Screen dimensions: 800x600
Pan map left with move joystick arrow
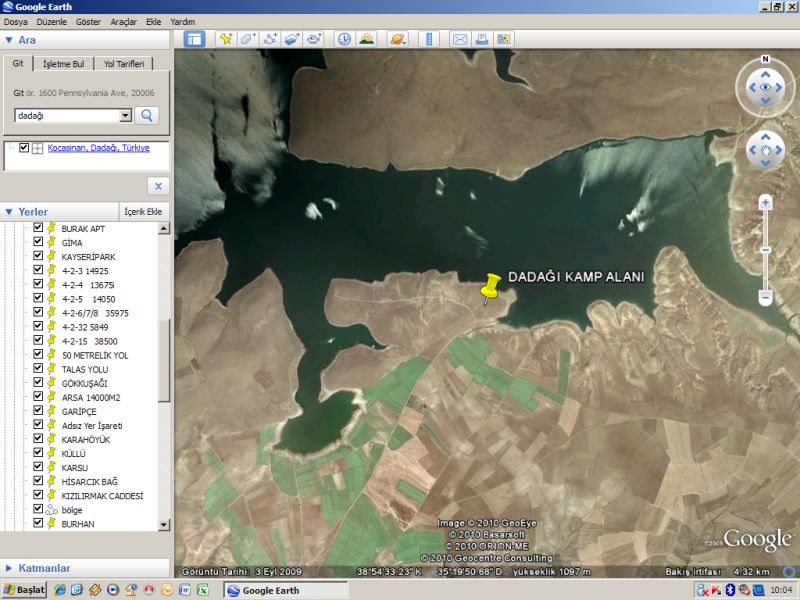coord(752,150)
